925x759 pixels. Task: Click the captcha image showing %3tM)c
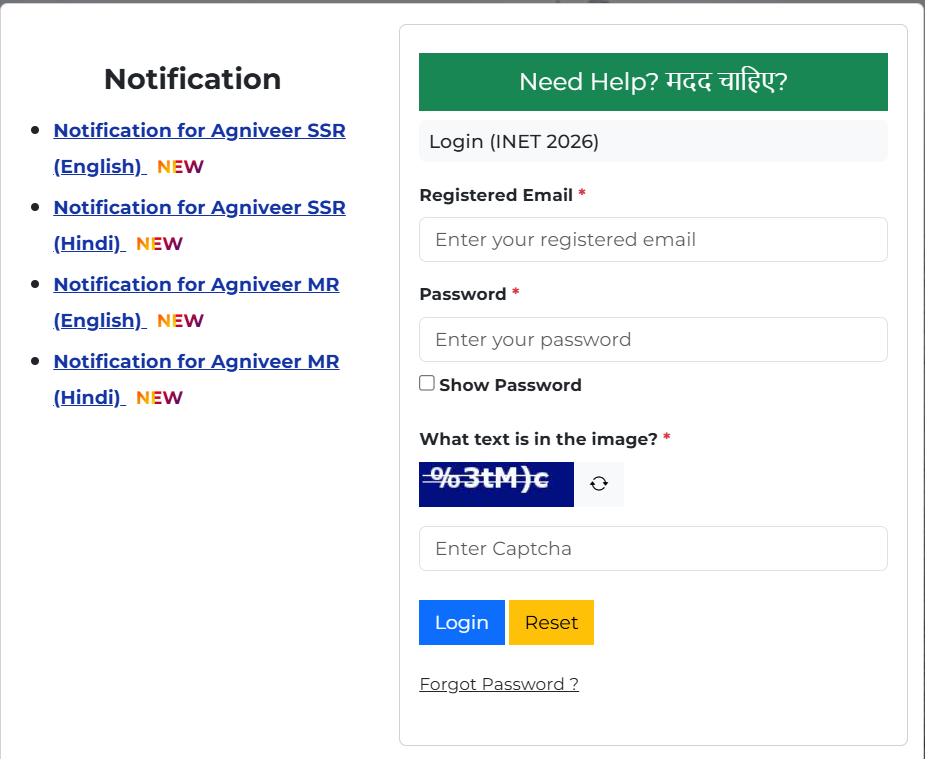[496, 484]
